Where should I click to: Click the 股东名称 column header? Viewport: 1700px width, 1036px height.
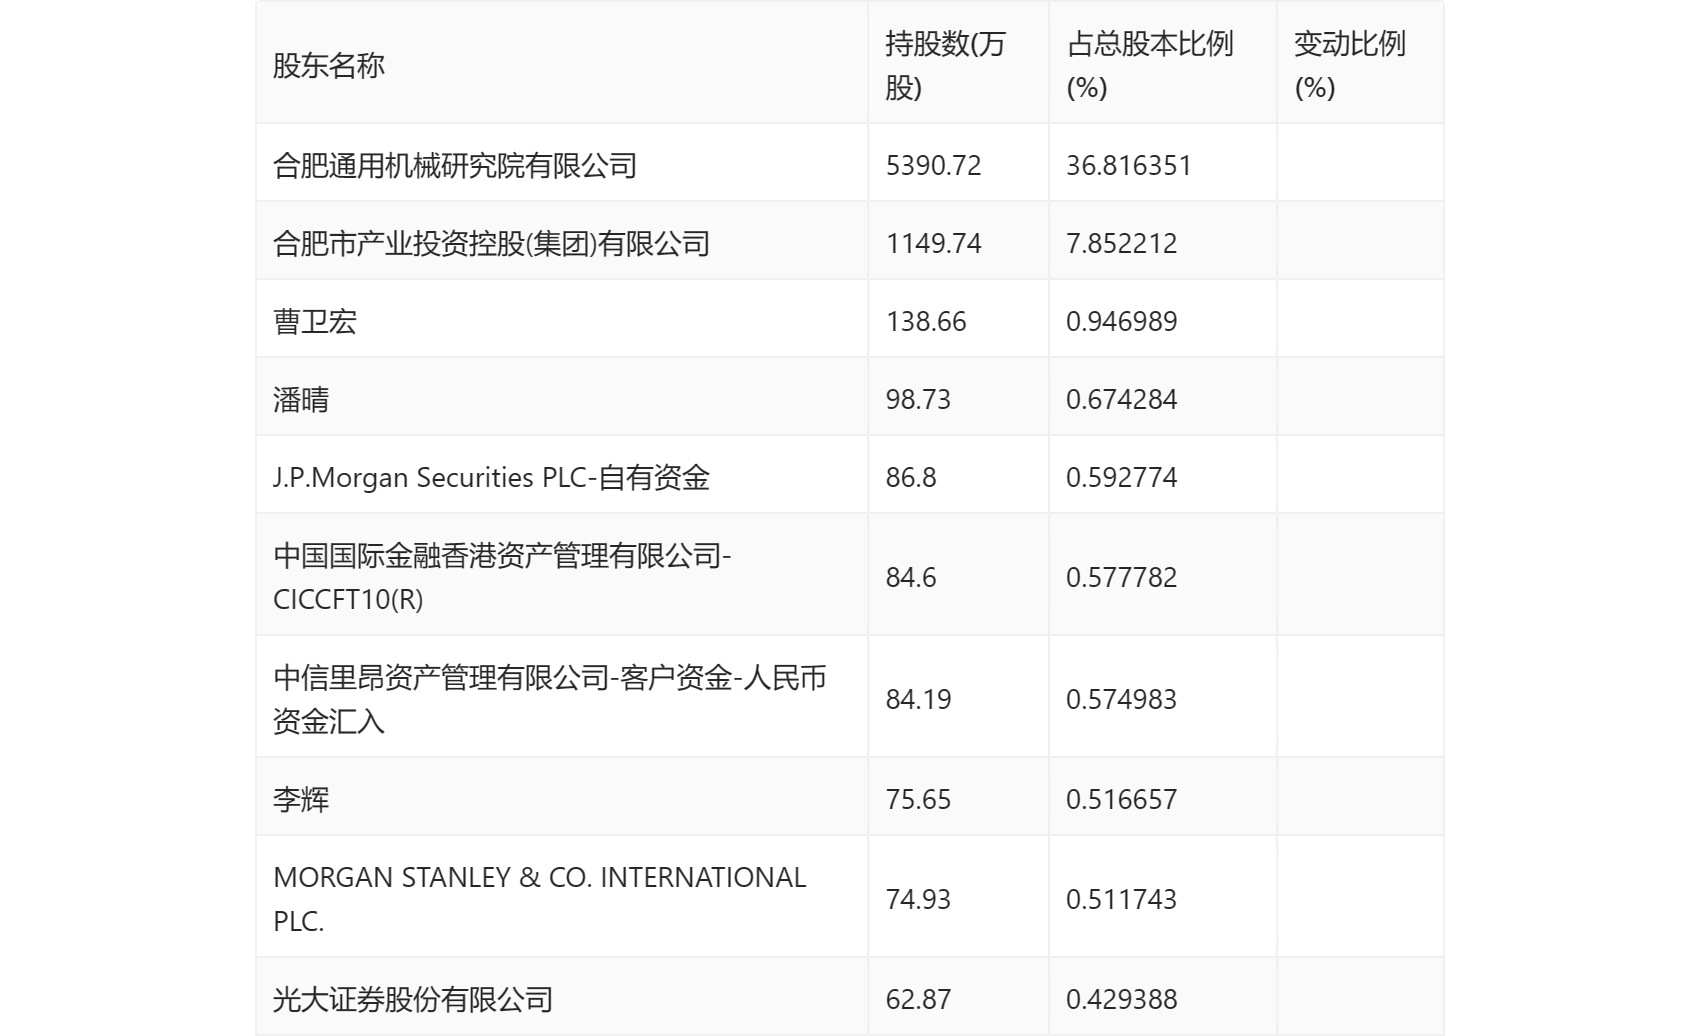(329, 66)
